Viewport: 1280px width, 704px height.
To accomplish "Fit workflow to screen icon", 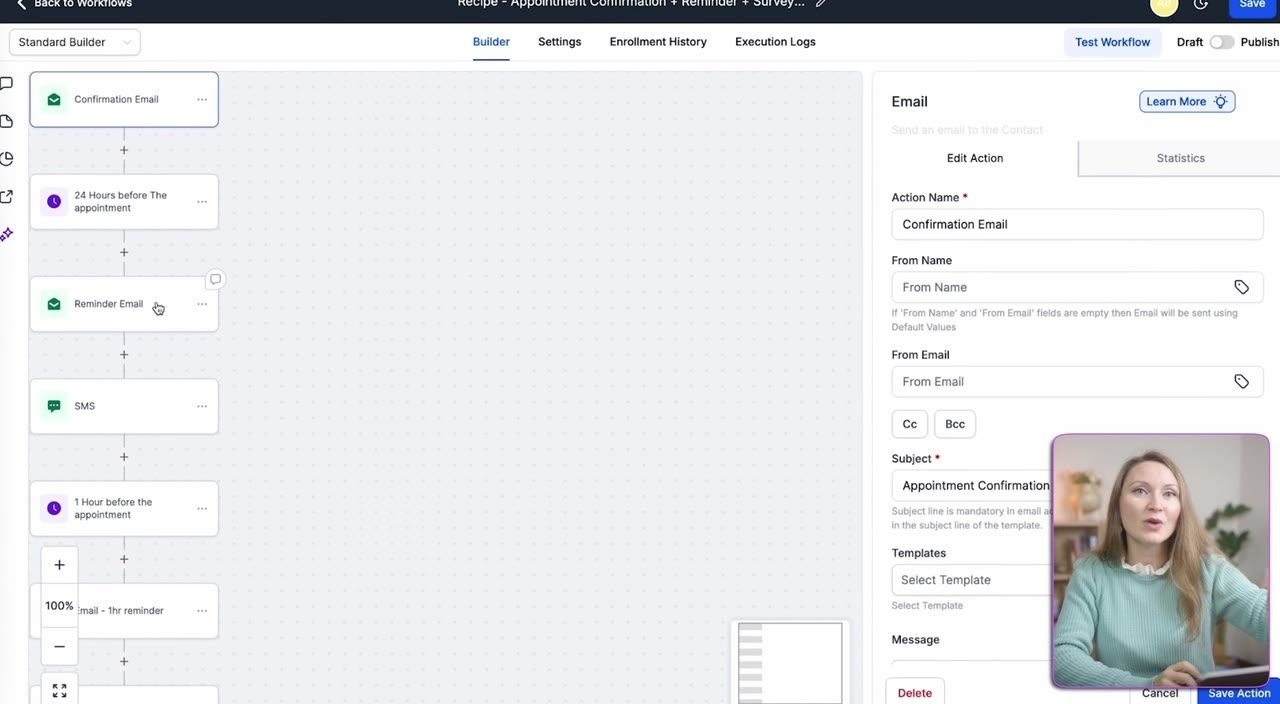I will (59, 691).
